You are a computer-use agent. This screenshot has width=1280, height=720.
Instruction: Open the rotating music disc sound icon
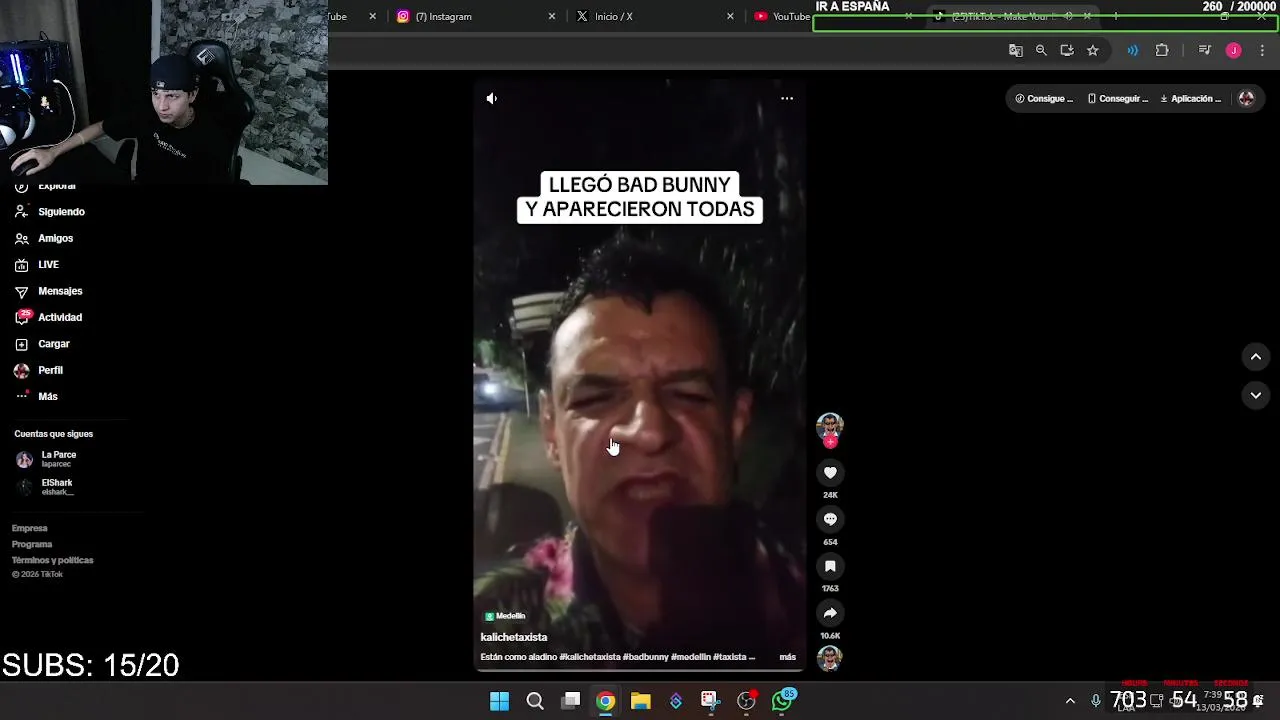tap(830, 657)
